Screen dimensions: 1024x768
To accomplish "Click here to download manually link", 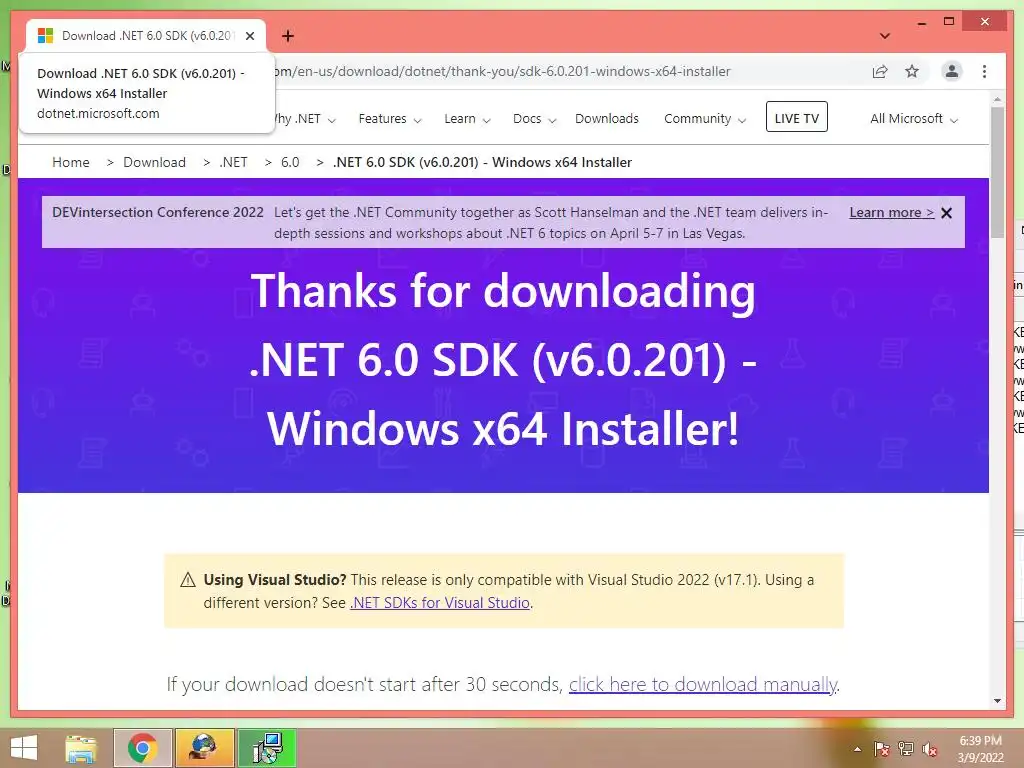I will pyautogui.click(x=703, y=684).
